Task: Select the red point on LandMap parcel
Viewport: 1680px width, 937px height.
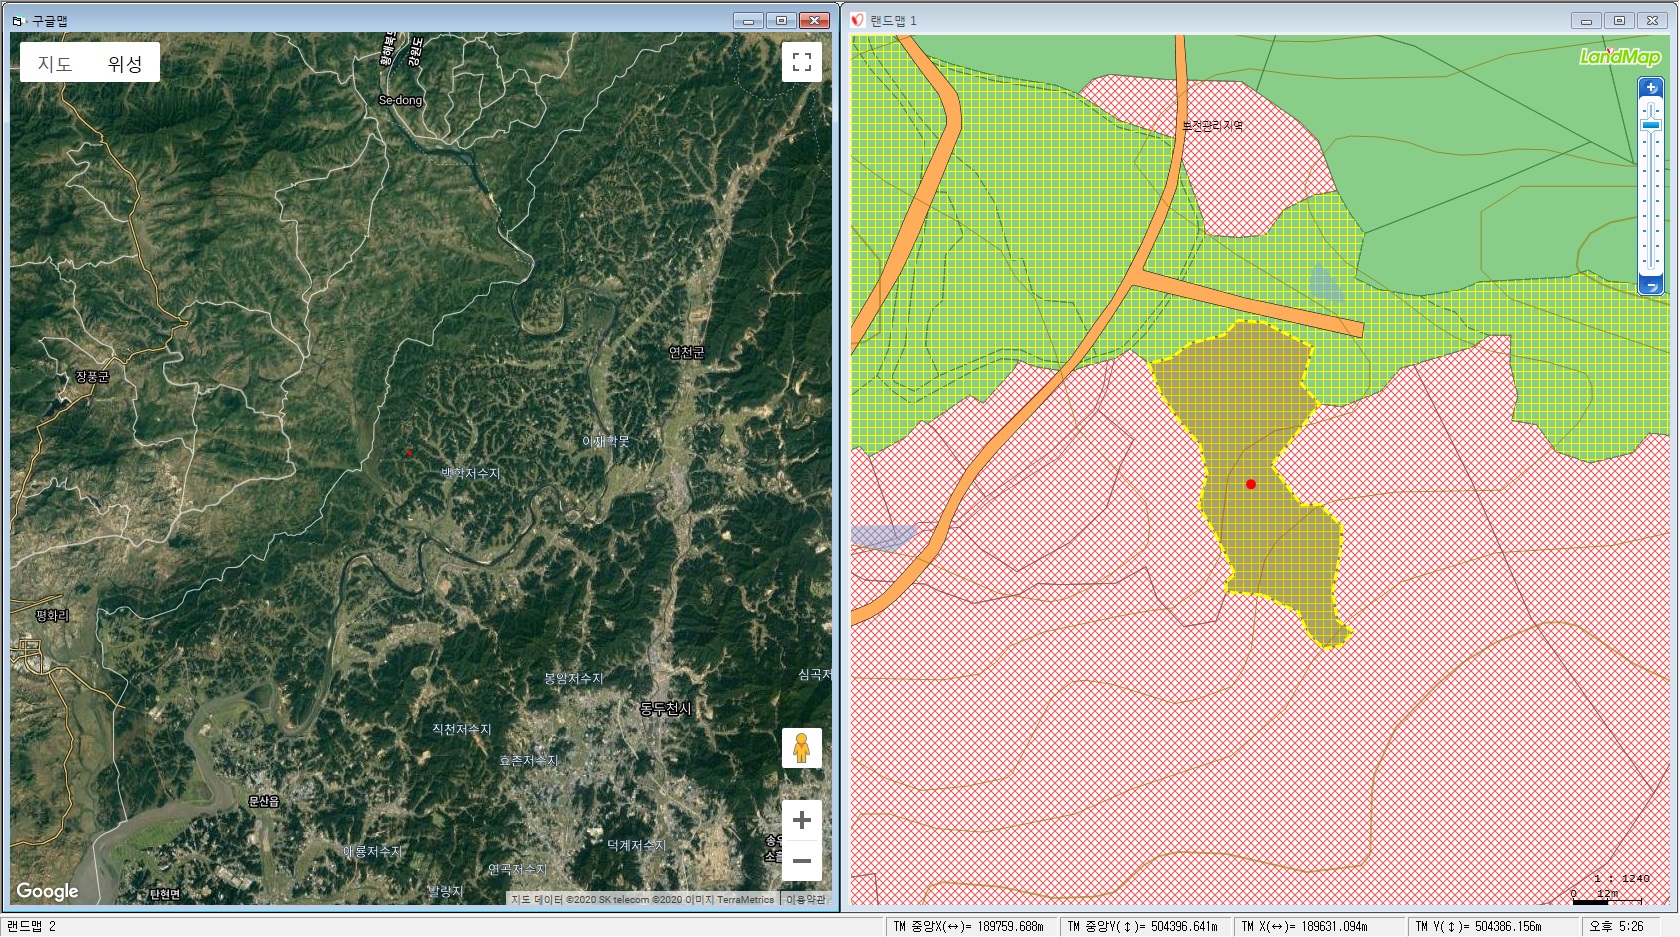Action: (x=1251, y=484)
